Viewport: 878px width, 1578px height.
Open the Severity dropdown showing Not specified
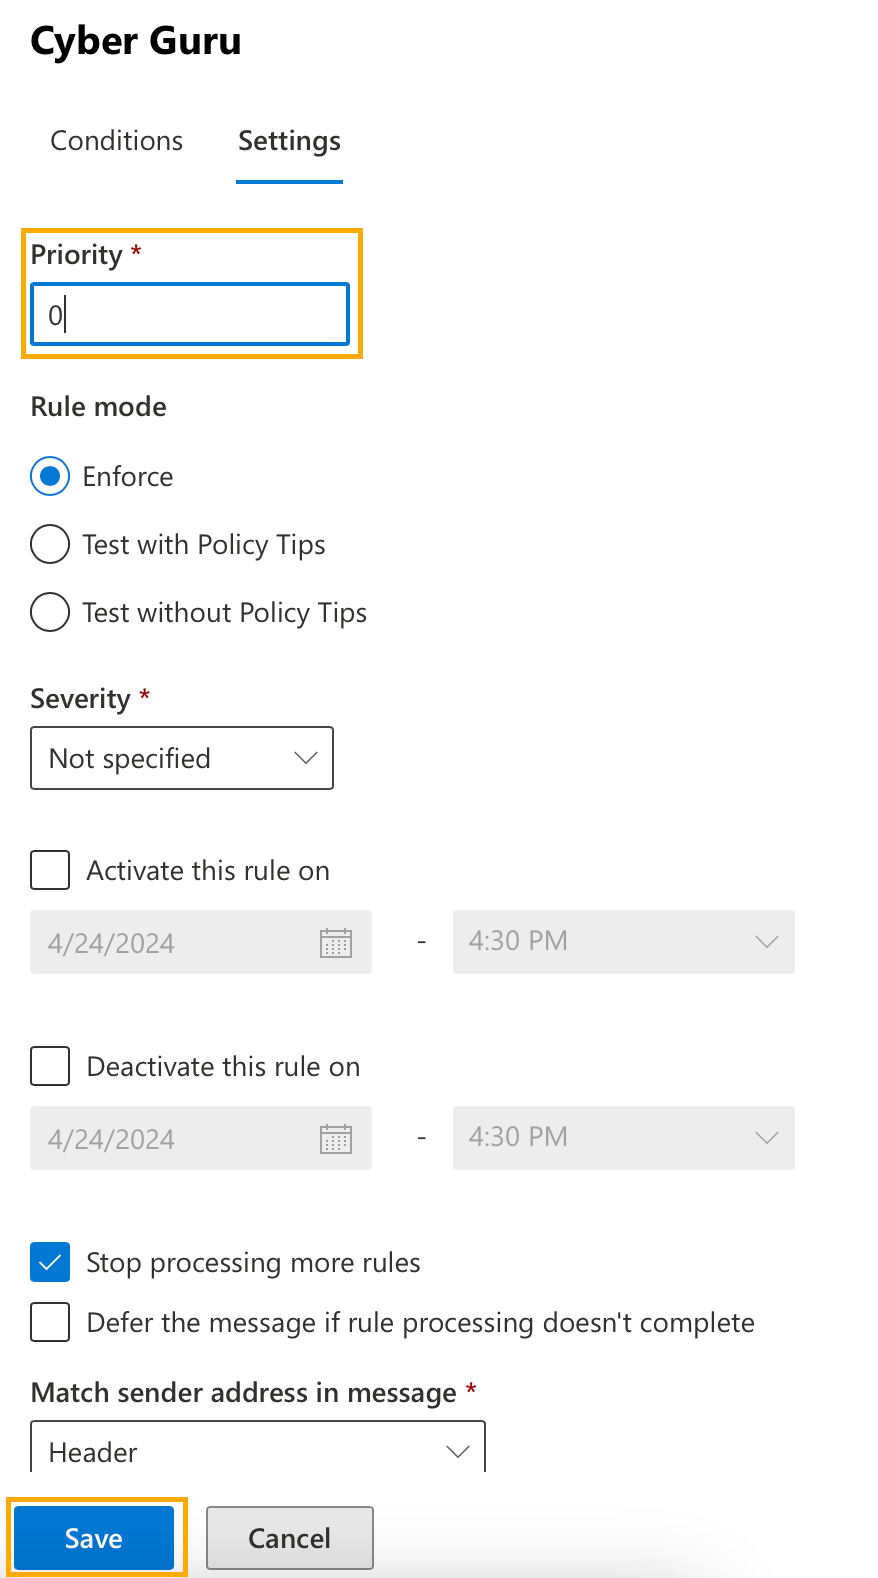tap(181, 758)
